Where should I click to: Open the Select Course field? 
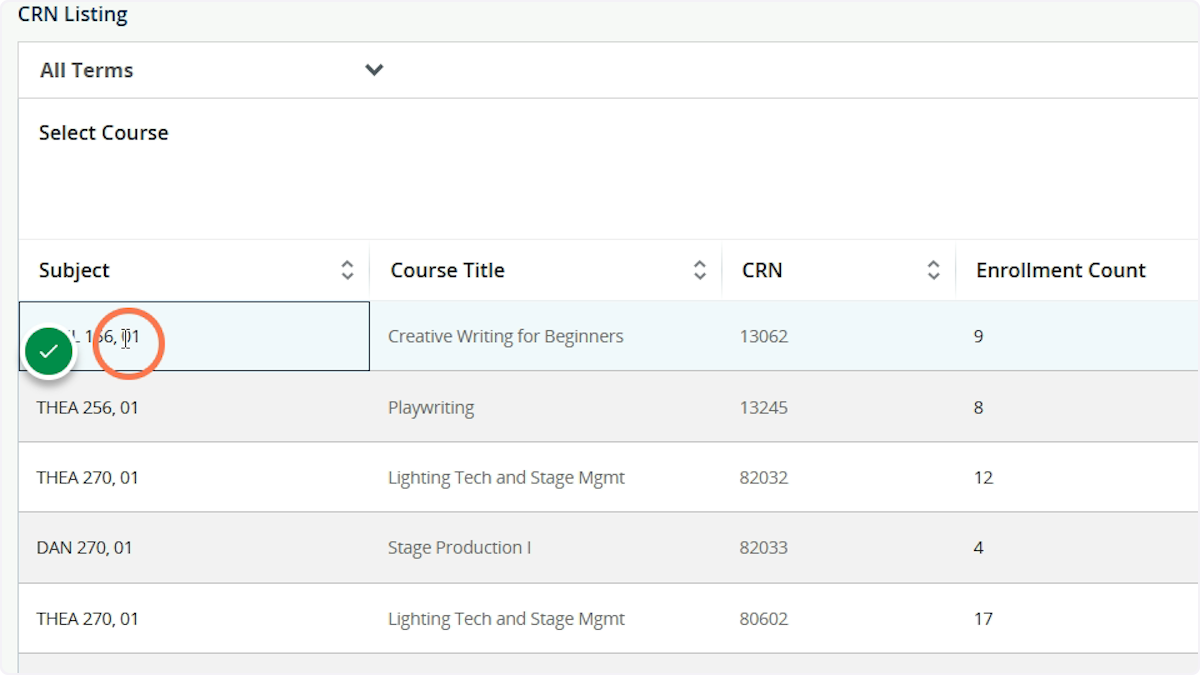click(103, 133)
